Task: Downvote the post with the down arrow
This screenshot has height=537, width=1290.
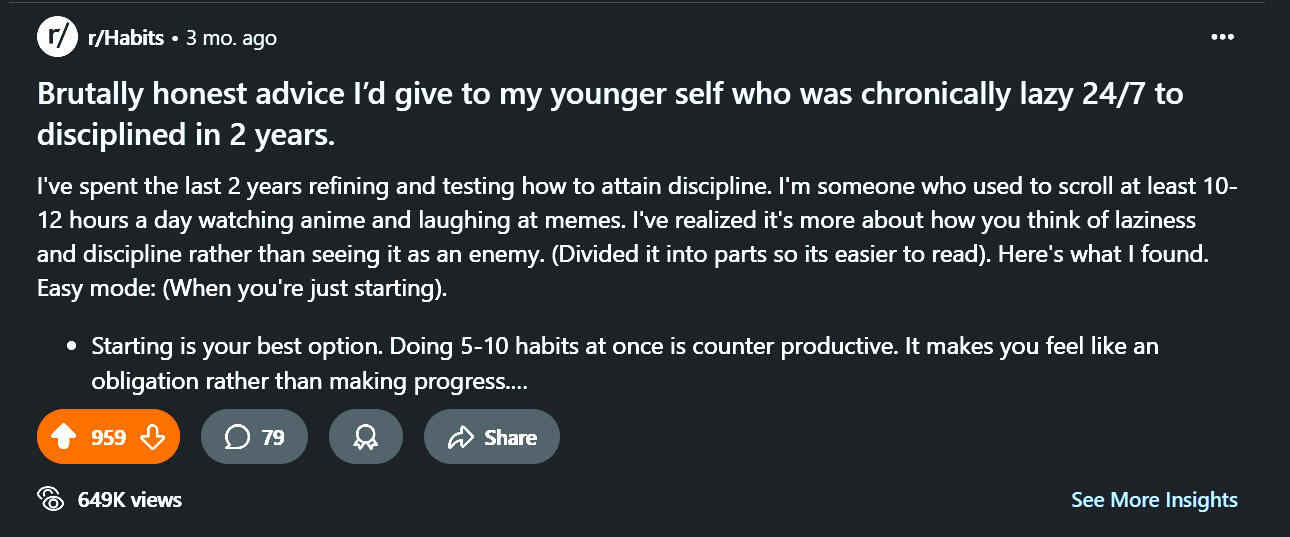Action: click(x=152, y=437)
